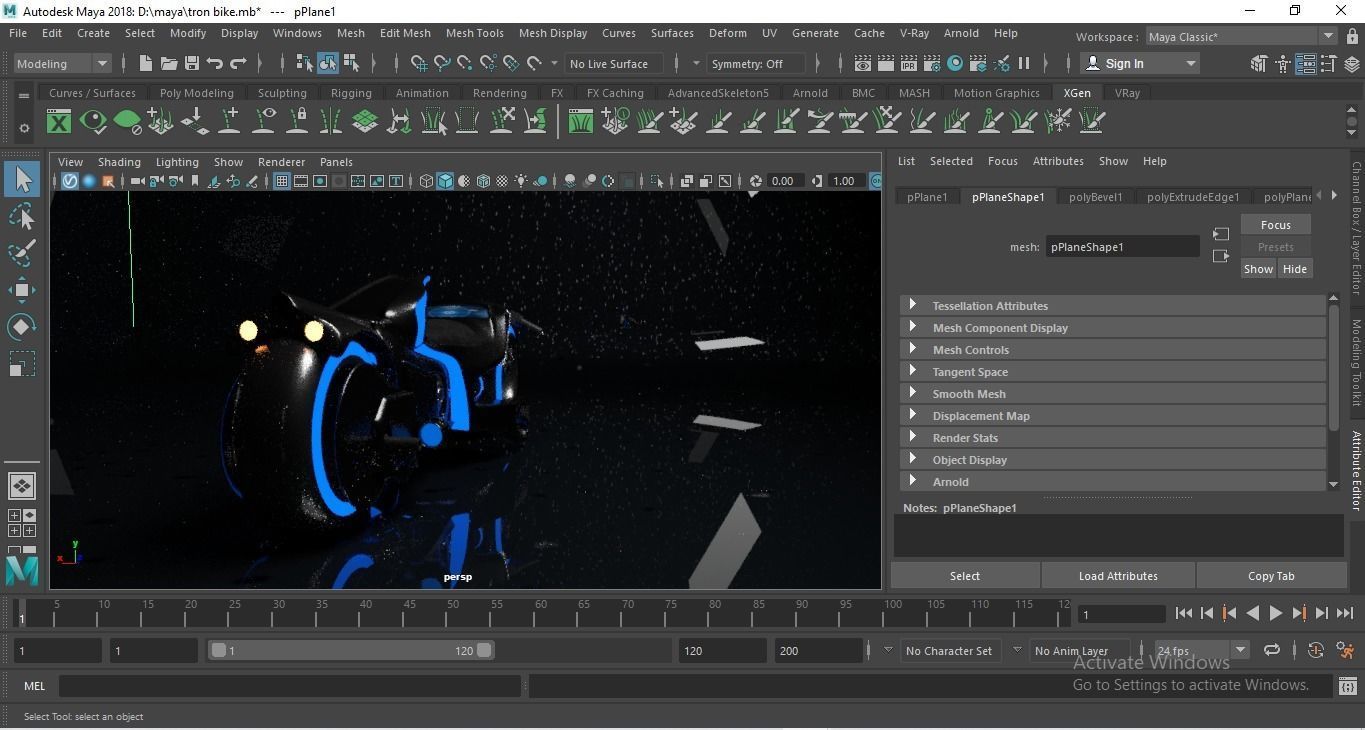Select the polyBevel1 attribute tab
Viewport: 1365px width, 730px height.
(1095, 197)
